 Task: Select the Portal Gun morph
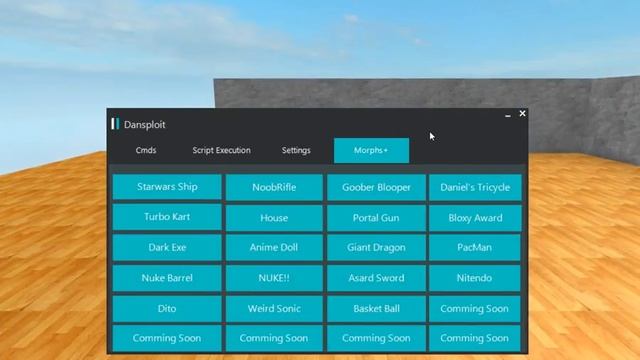click(376, 218)
